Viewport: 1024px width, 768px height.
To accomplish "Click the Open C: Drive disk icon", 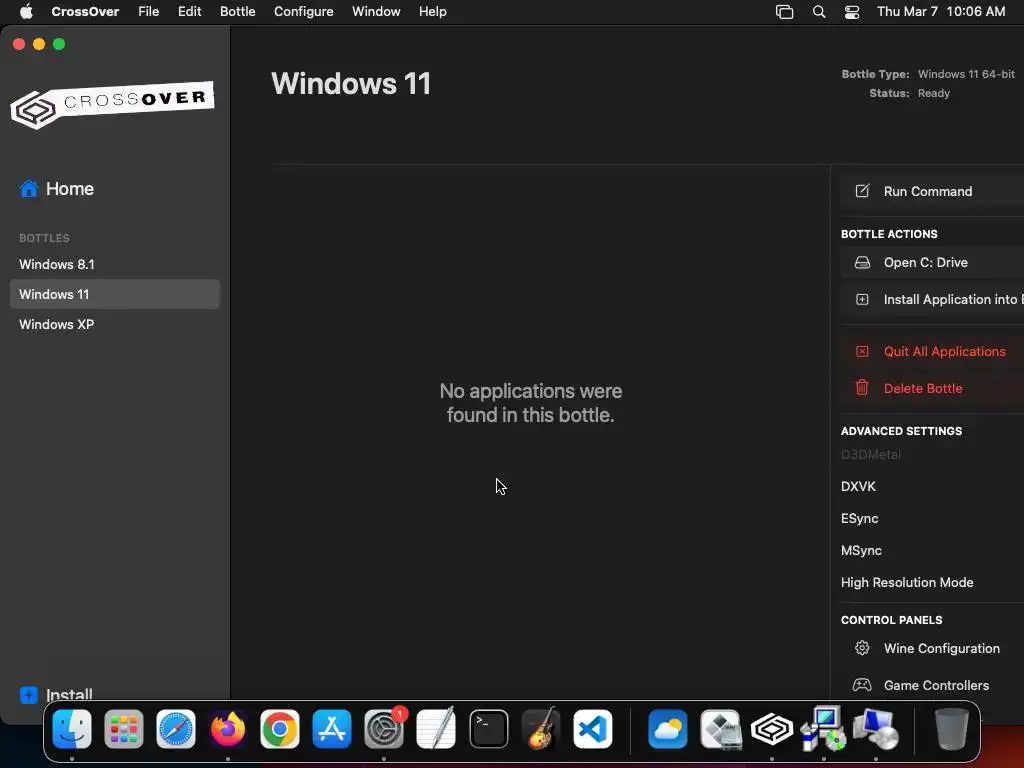I will click(x=862, y=263).
